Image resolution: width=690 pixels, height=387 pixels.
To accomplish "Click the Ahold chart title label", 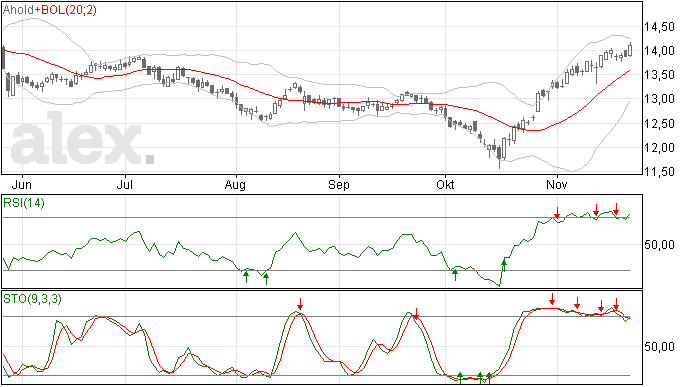I will pos(18,10).
